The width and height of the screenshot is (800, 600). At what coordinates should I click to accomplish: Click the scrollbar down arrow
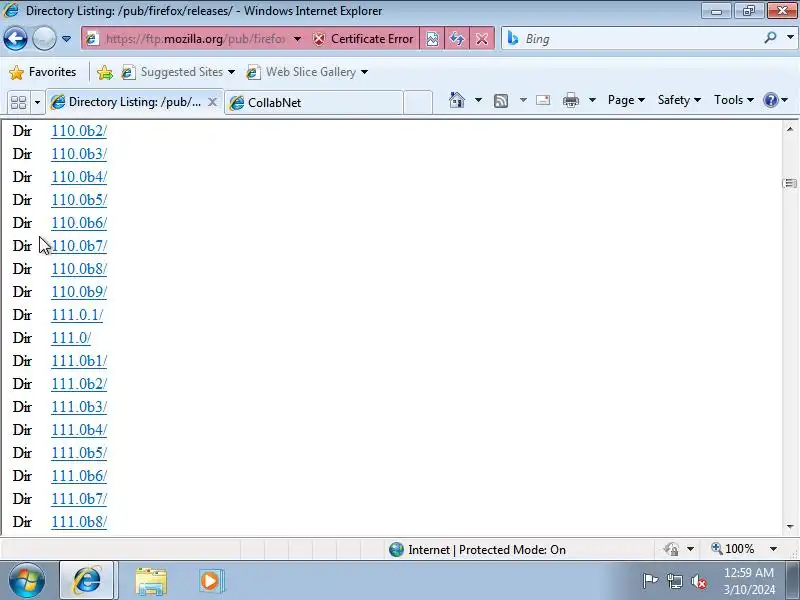pos(790,526)
